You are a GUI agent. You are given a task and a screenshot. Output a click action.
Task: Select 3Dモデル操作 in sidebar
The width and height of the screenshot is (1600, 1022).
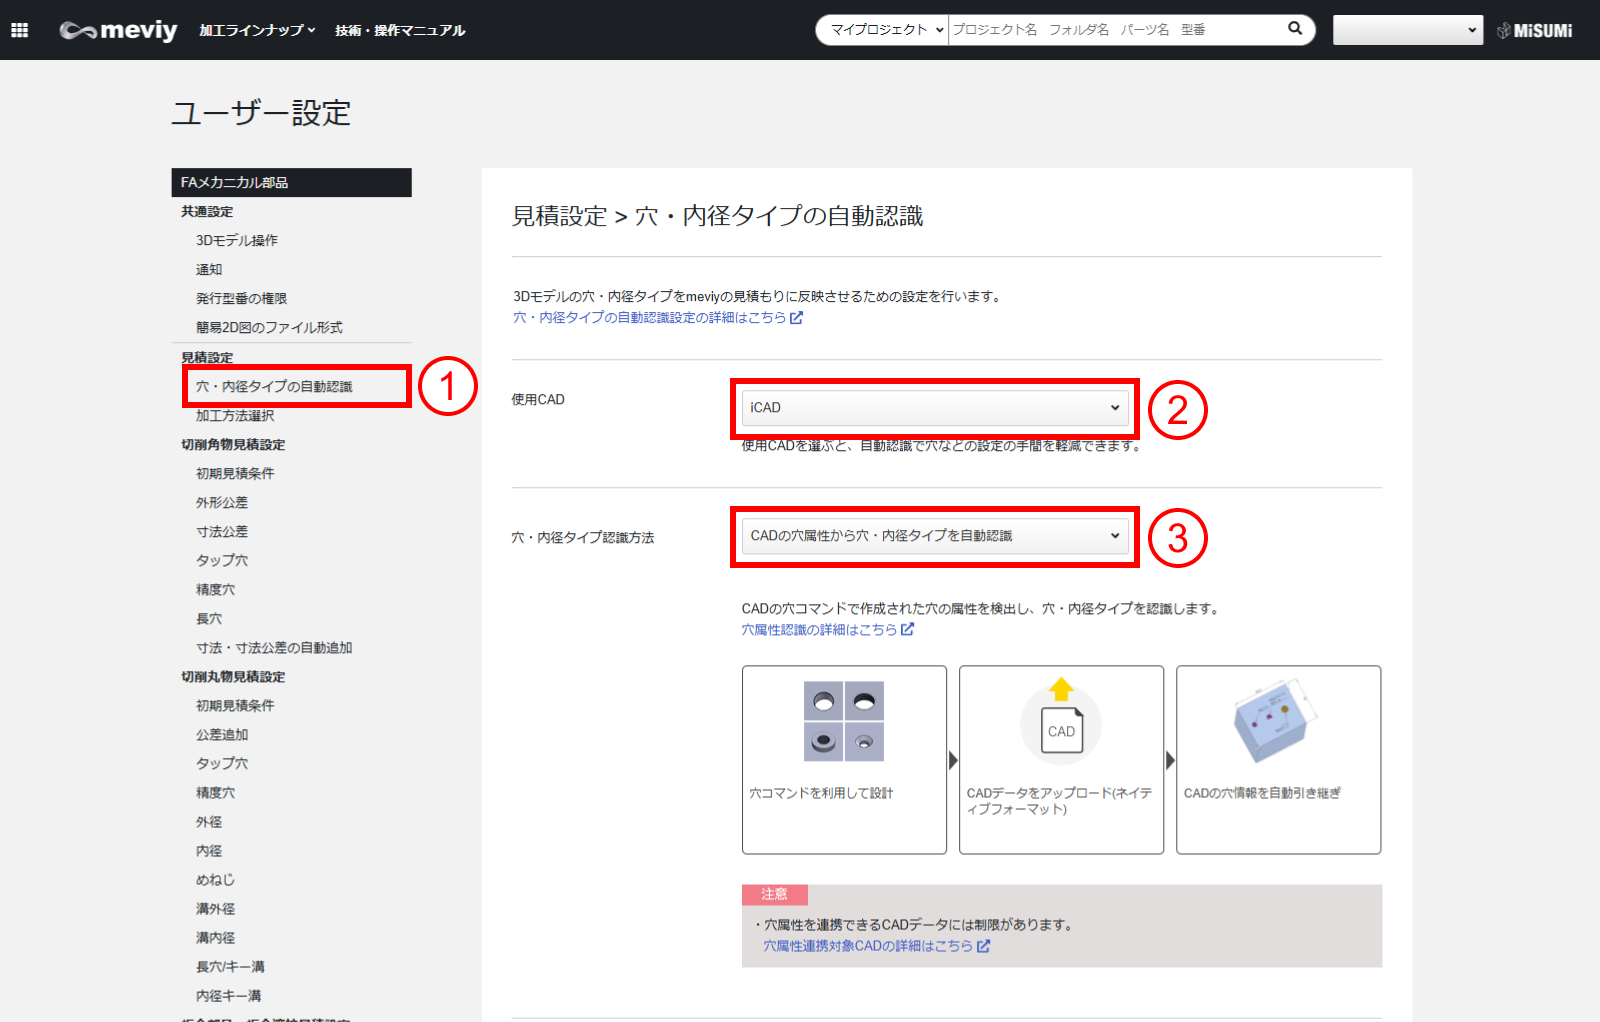tap(237, 241)
